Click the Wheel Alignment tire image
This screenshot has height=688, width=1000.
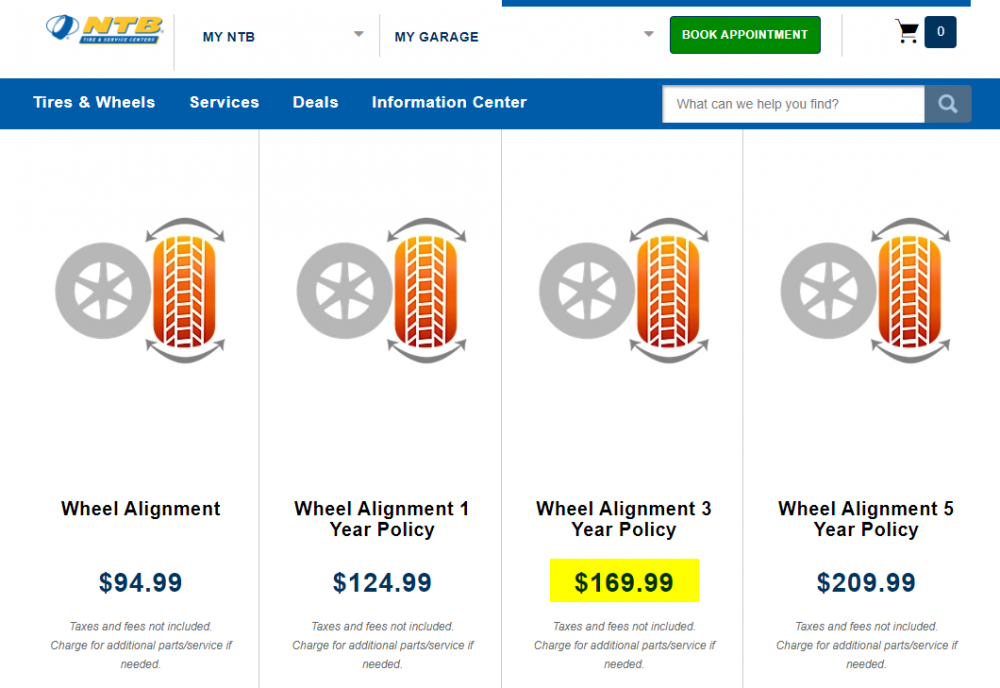[x=140, y=290]
